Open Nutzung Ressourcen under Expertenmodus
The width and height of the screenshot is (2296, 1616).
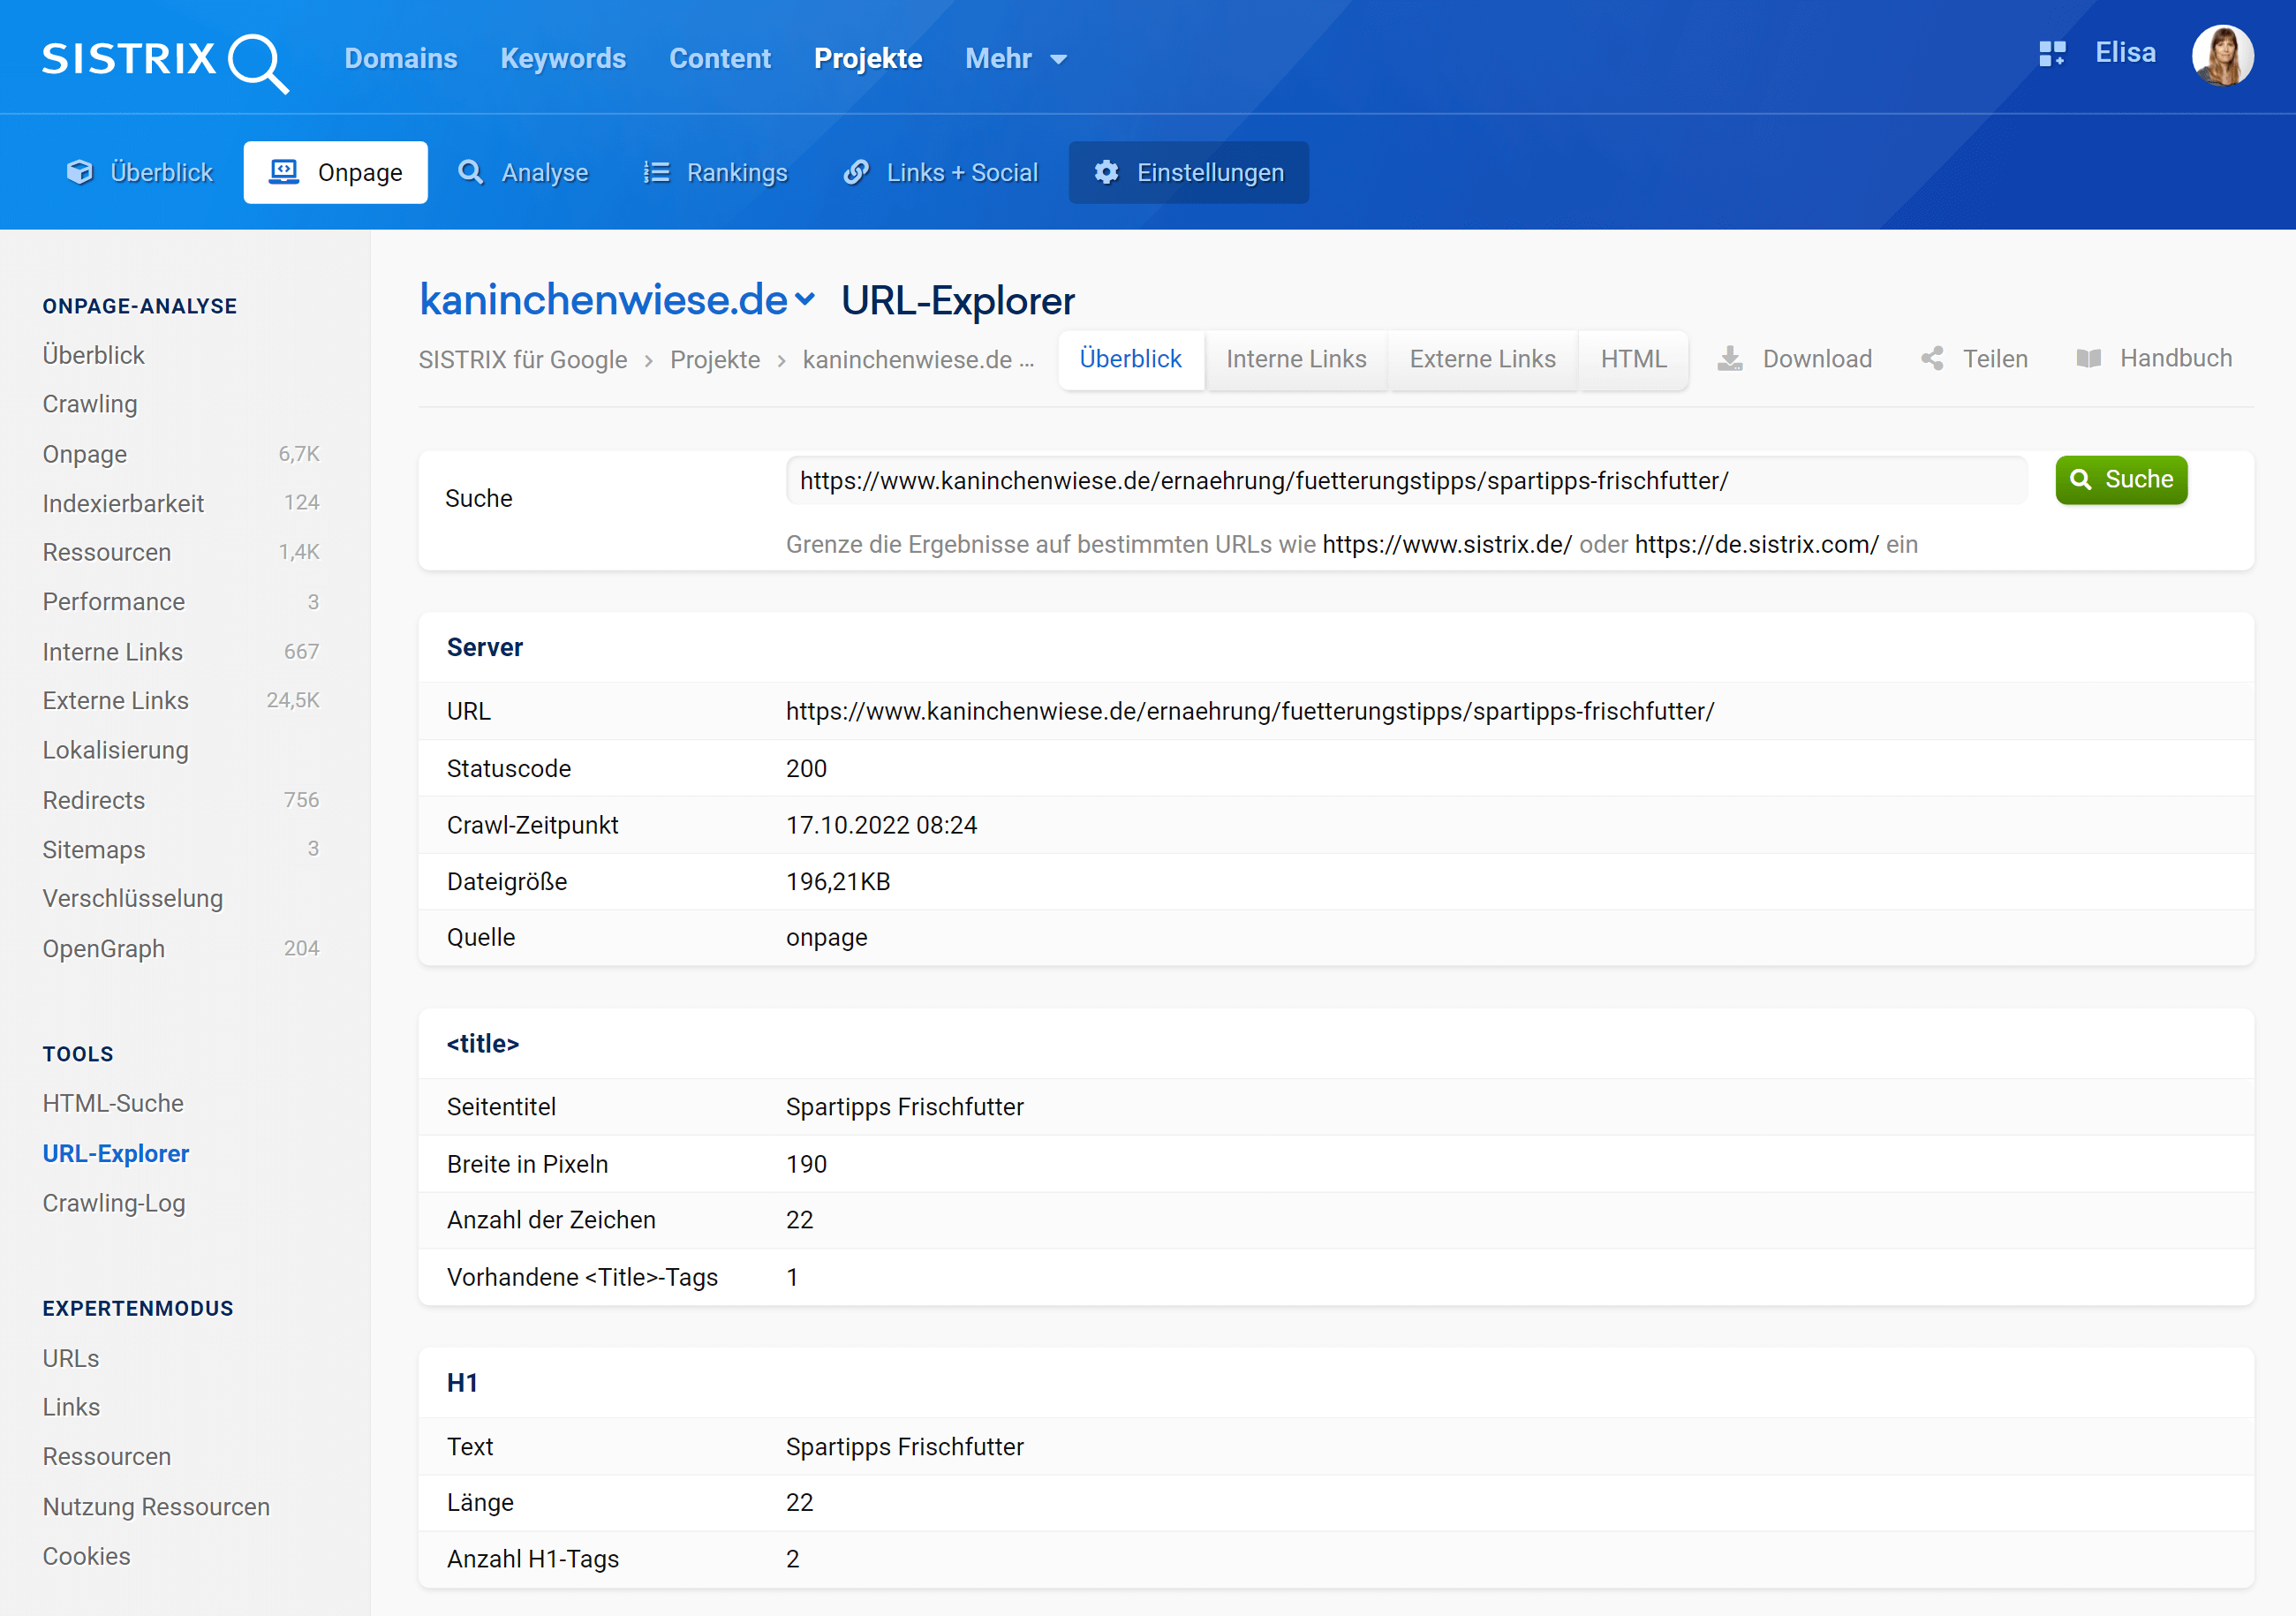[x=156, y=1507]
